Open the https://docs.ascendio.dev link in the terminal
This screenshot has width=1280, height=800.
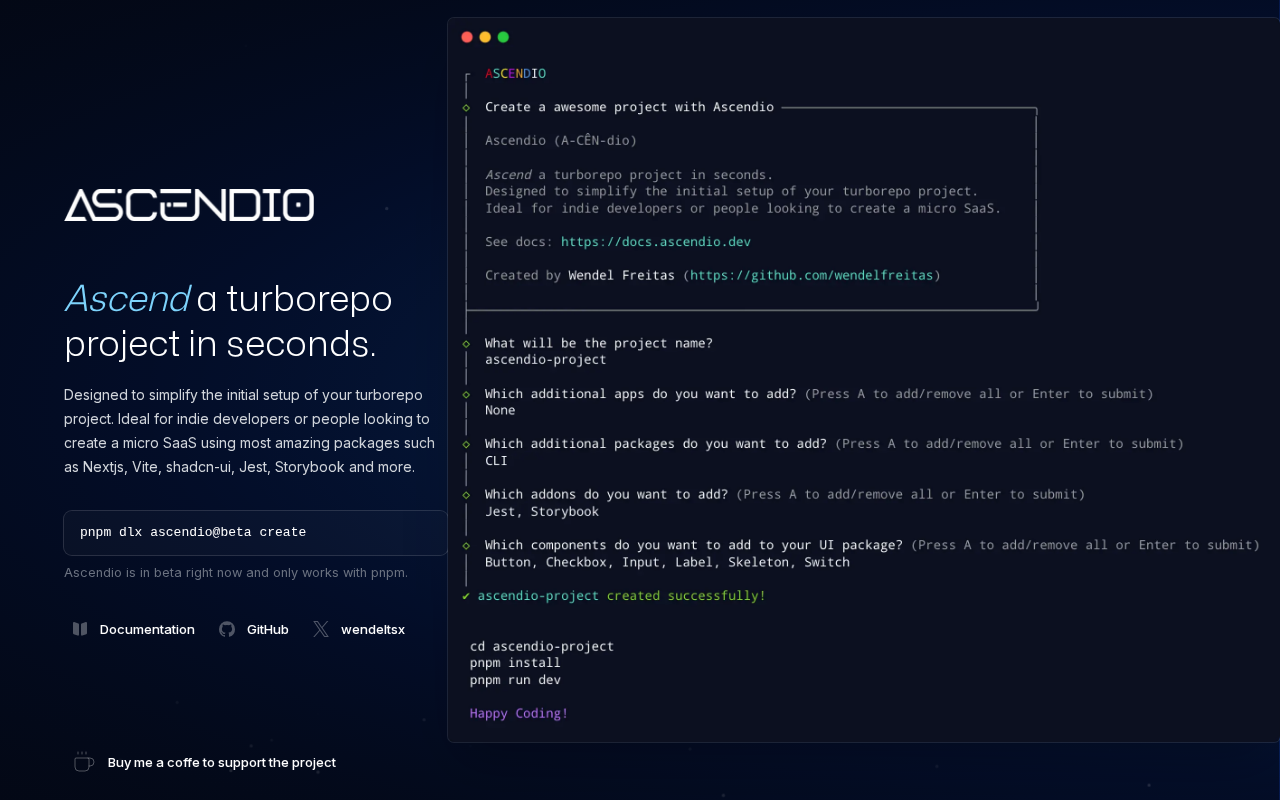point(656,242)
